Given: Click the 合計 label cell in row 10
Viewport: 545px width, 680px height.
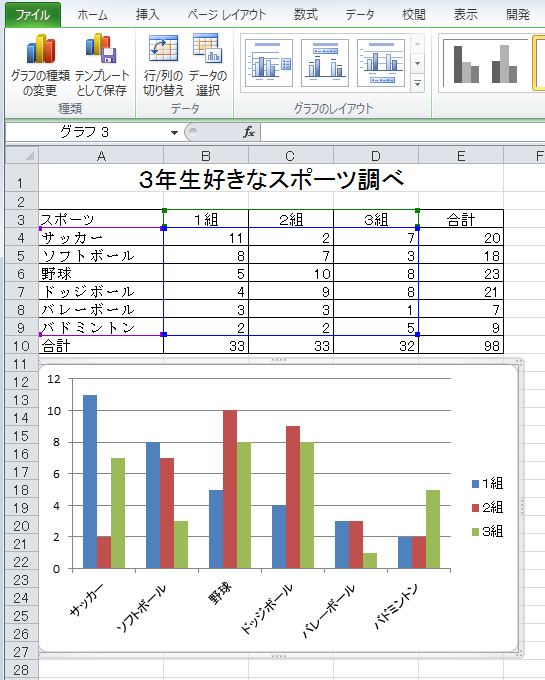Looking at the screenshot, I should pyautogui.click(x=101, y=345).
